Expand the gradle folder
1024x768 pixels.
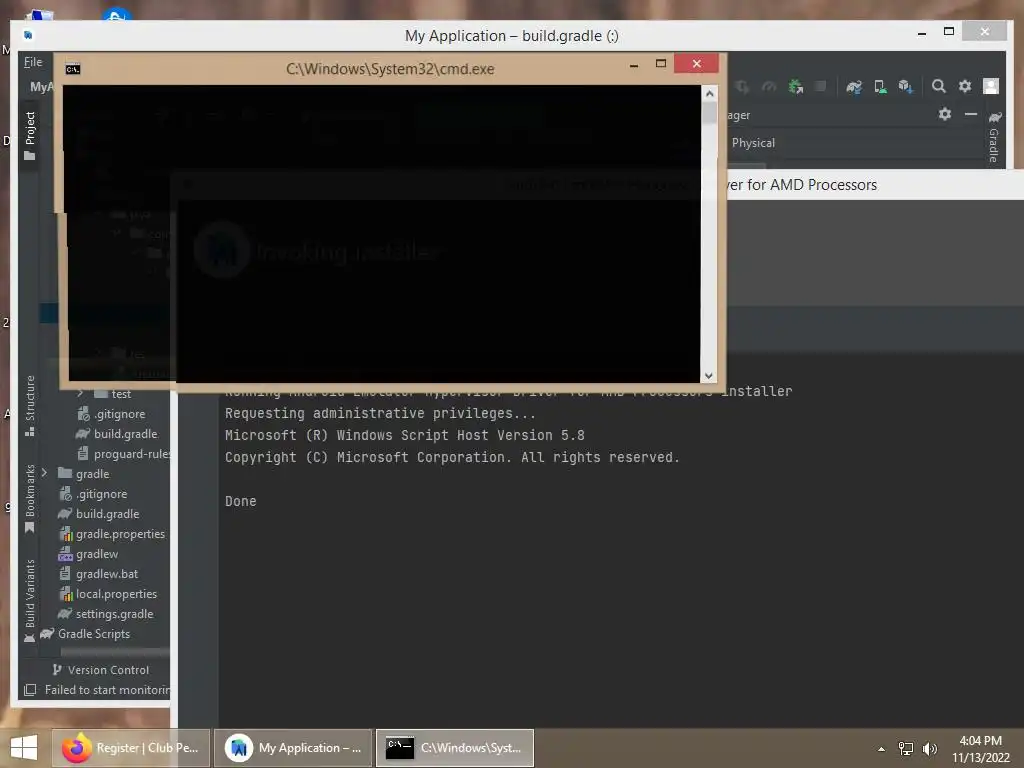tap(44, 473)
